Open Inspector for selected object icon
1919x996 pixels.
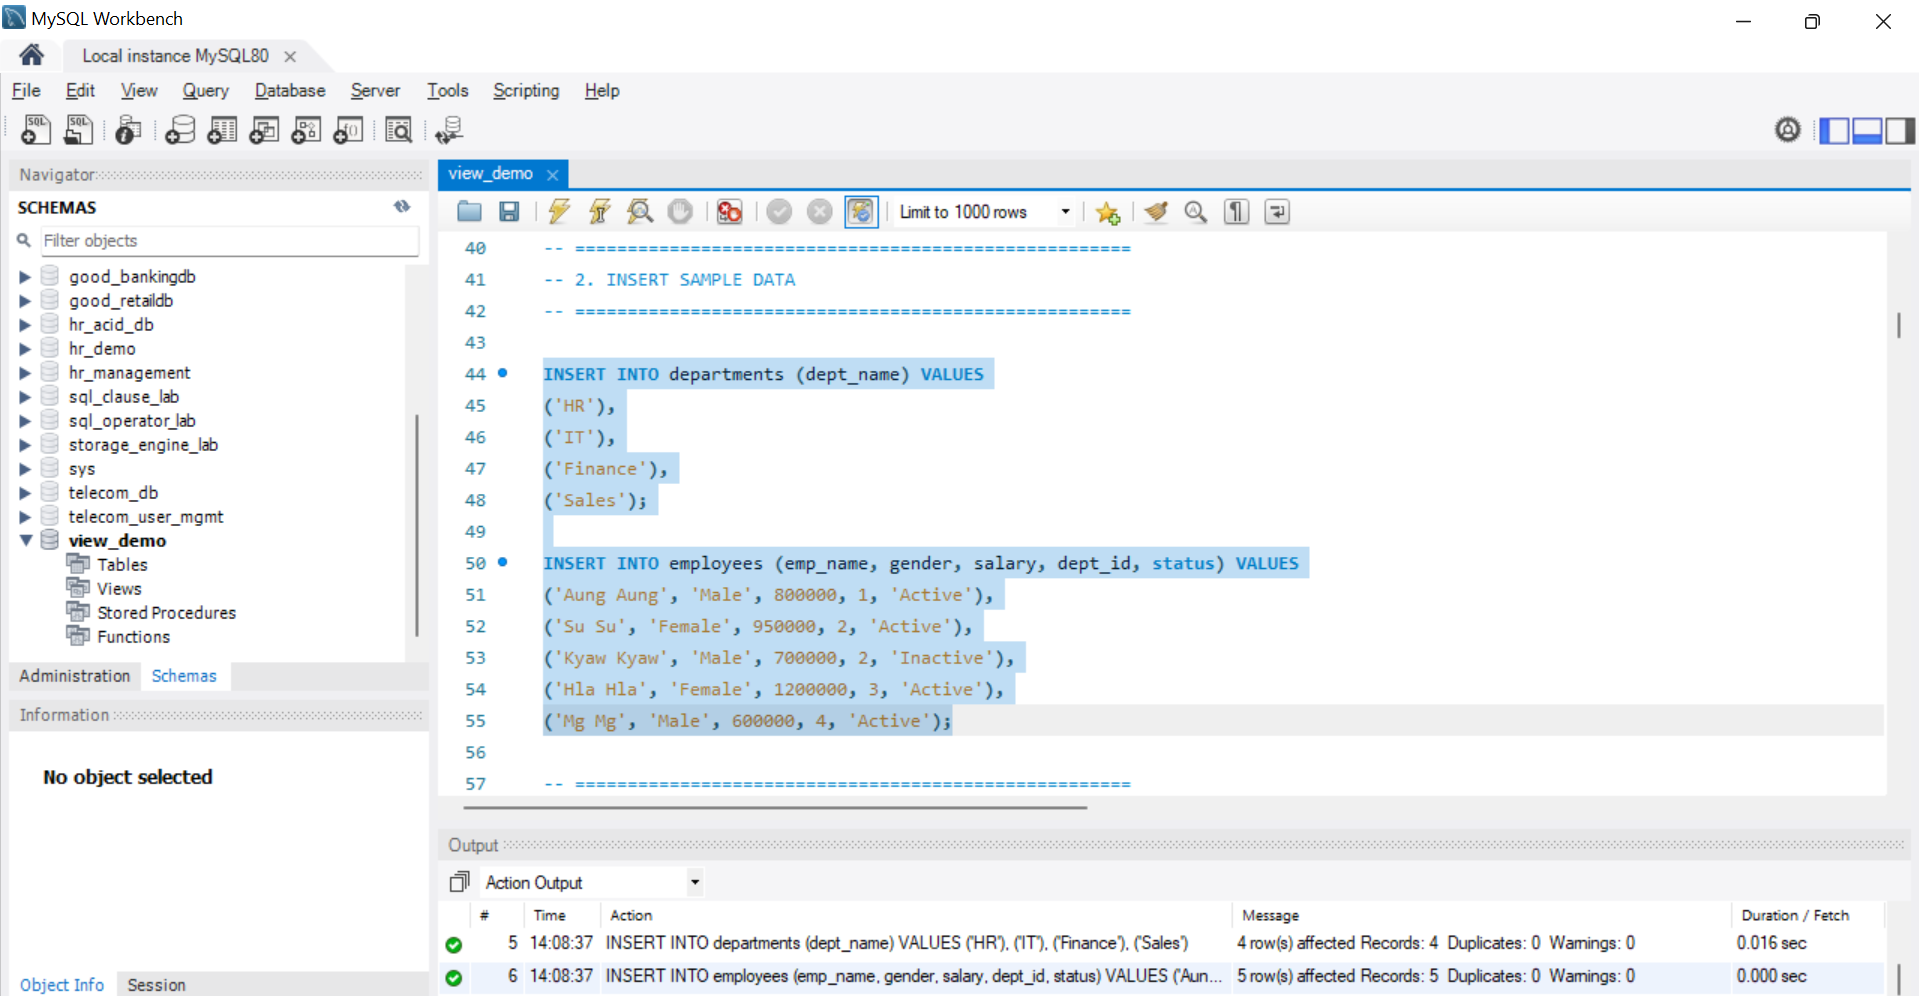(128, 129)
